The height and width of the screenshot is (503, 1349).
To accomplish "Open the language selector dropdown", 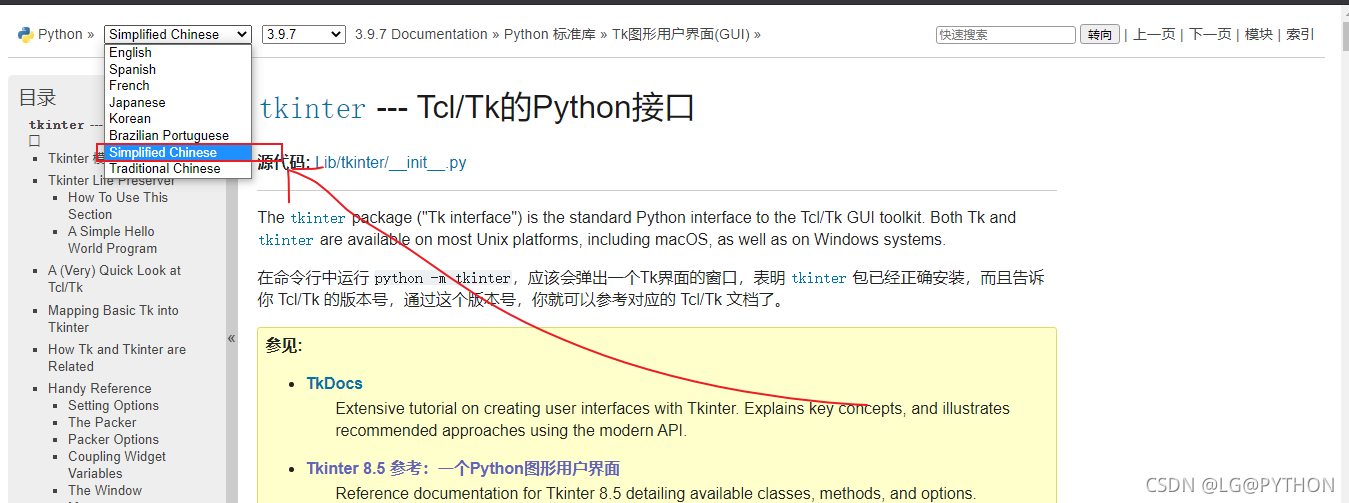I will (178, 34).
